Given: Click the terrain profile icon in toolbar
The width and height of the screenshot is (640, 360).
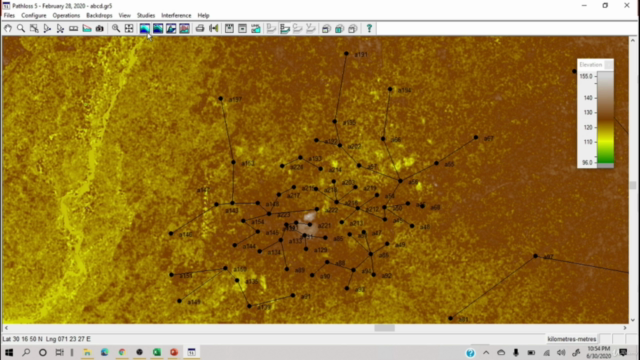Looking at the screenshot, I should click(x=87, y=28).
